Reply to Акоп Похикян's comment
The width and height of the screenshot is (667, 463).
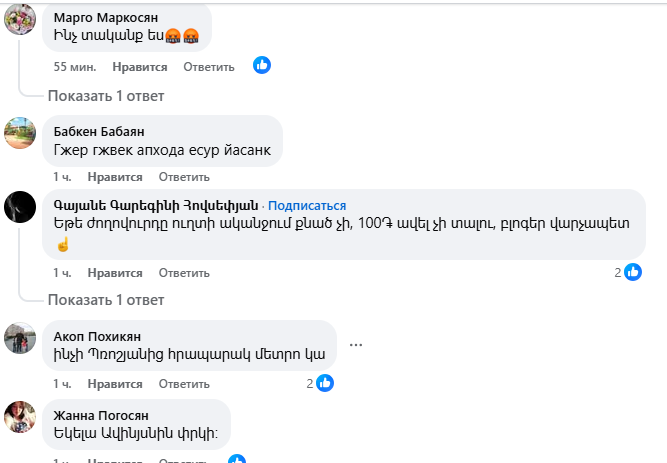[x=183, y=383]
